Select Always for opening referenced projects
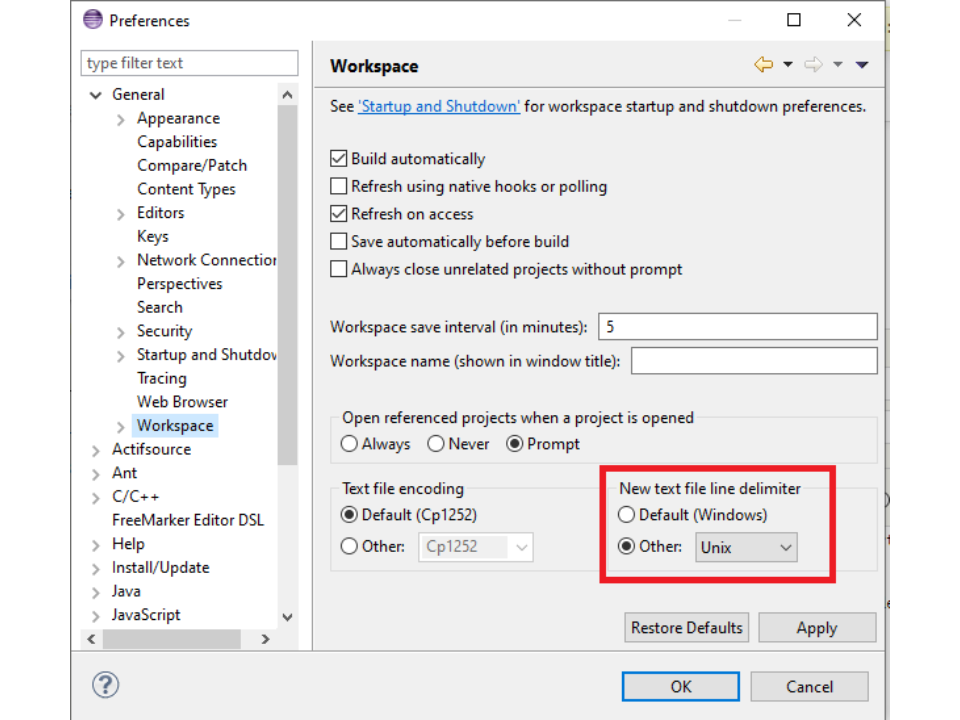Viewport: 960px width, 720px height. pyautogui.click(x=349, y=444)
